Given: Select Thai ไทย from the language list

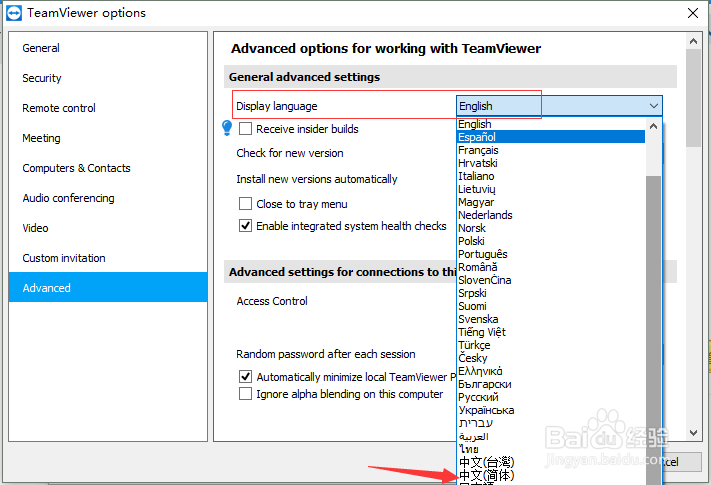Looking at the screenshot, I should [x=550, y=449].
